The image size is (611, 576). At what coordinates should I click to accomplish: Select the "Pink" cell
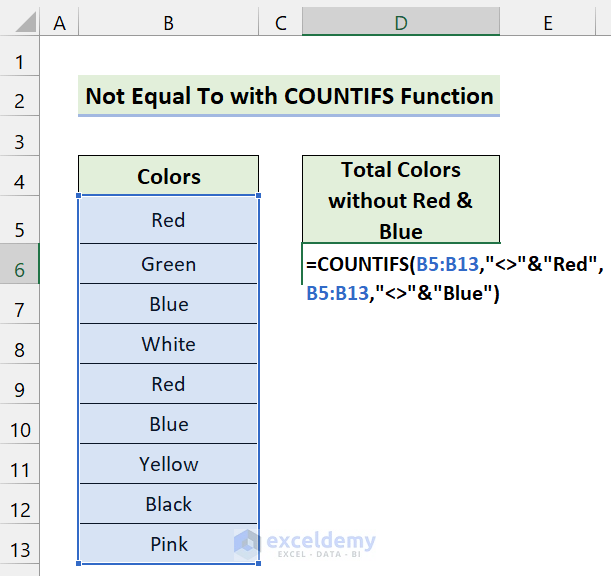click(x=168, y=544)
